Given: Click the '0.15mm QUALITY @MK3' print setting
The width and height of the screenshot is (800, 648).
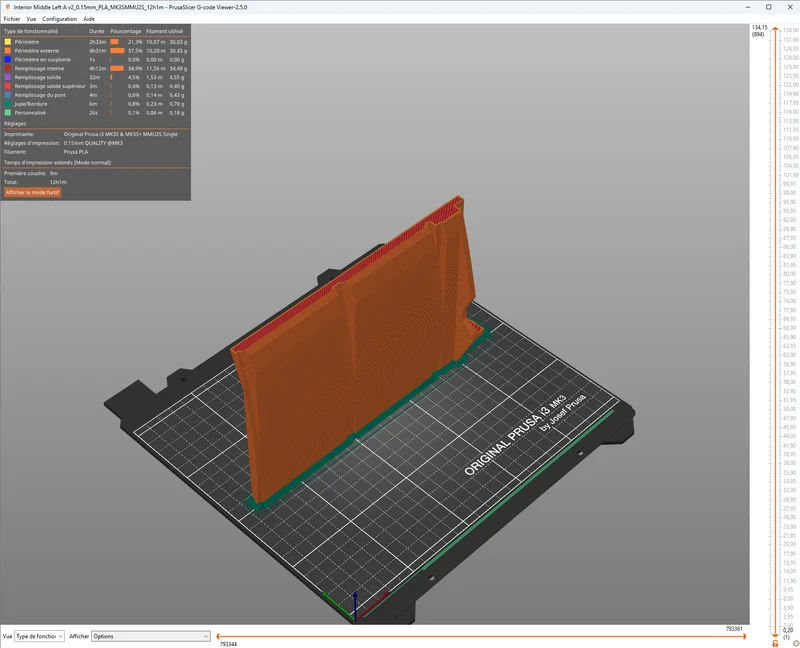Looking at the screenshot, I should [93, 143].
